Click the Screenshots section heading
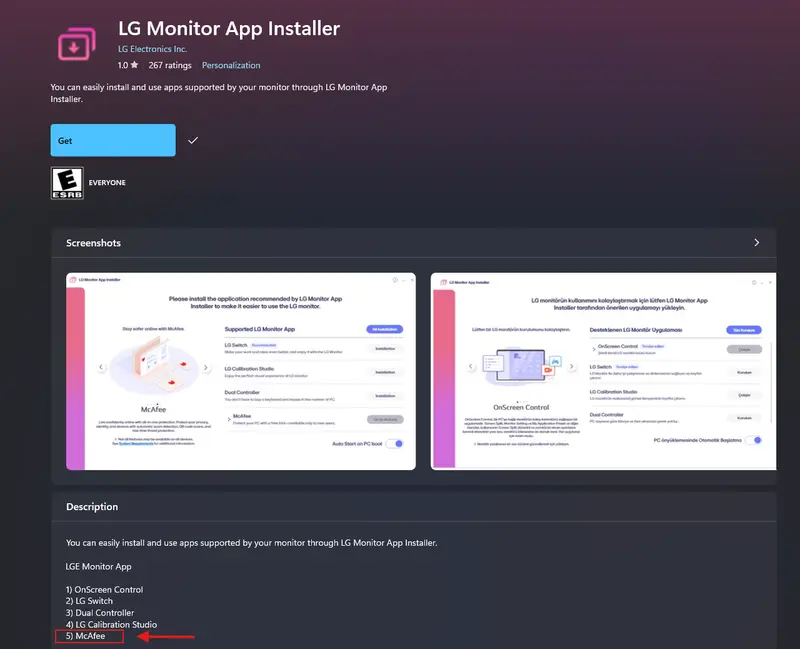The image size is (800, 649). pos(93,243)
